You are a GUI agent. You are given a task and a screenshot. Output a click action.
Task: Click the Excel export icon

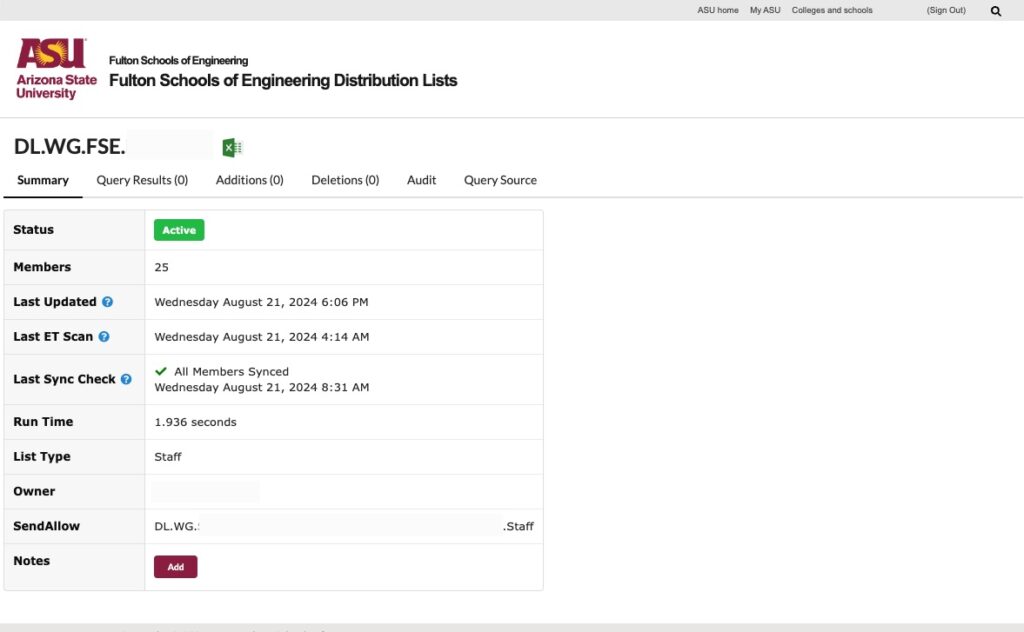[231, 146]
